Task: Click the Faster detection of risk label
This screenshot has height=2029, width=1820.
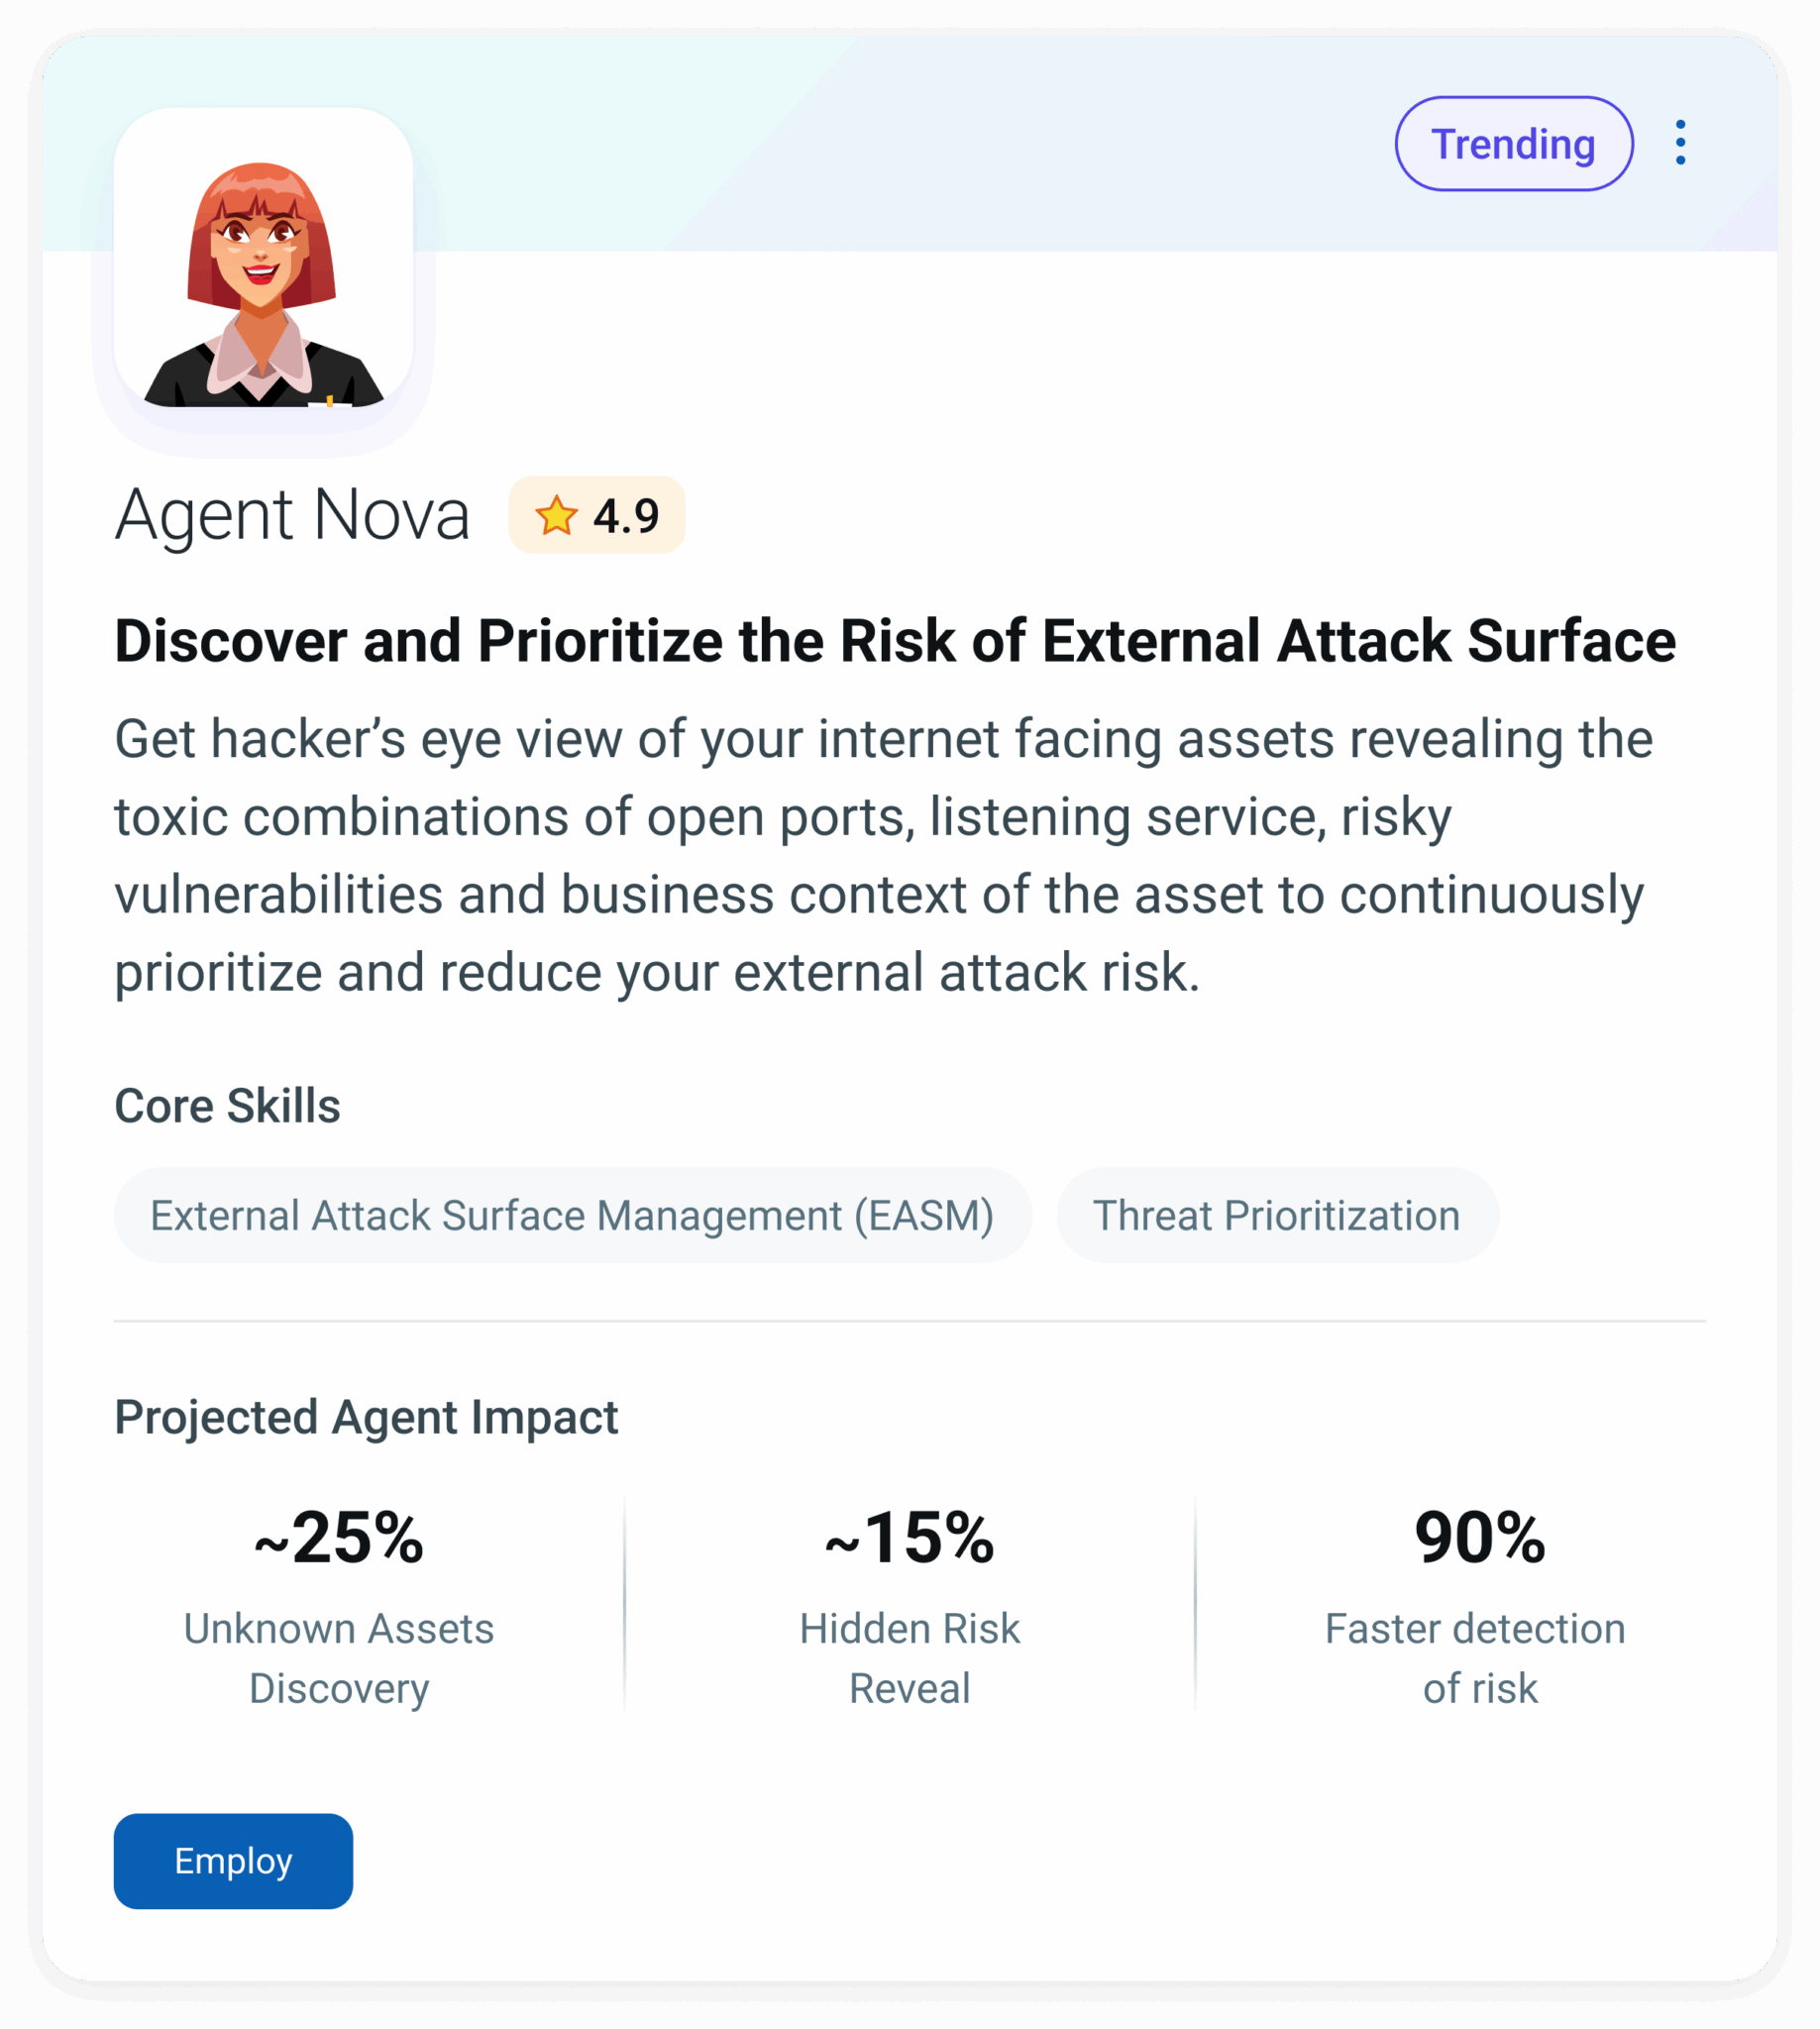Action: point(1476,1659)
